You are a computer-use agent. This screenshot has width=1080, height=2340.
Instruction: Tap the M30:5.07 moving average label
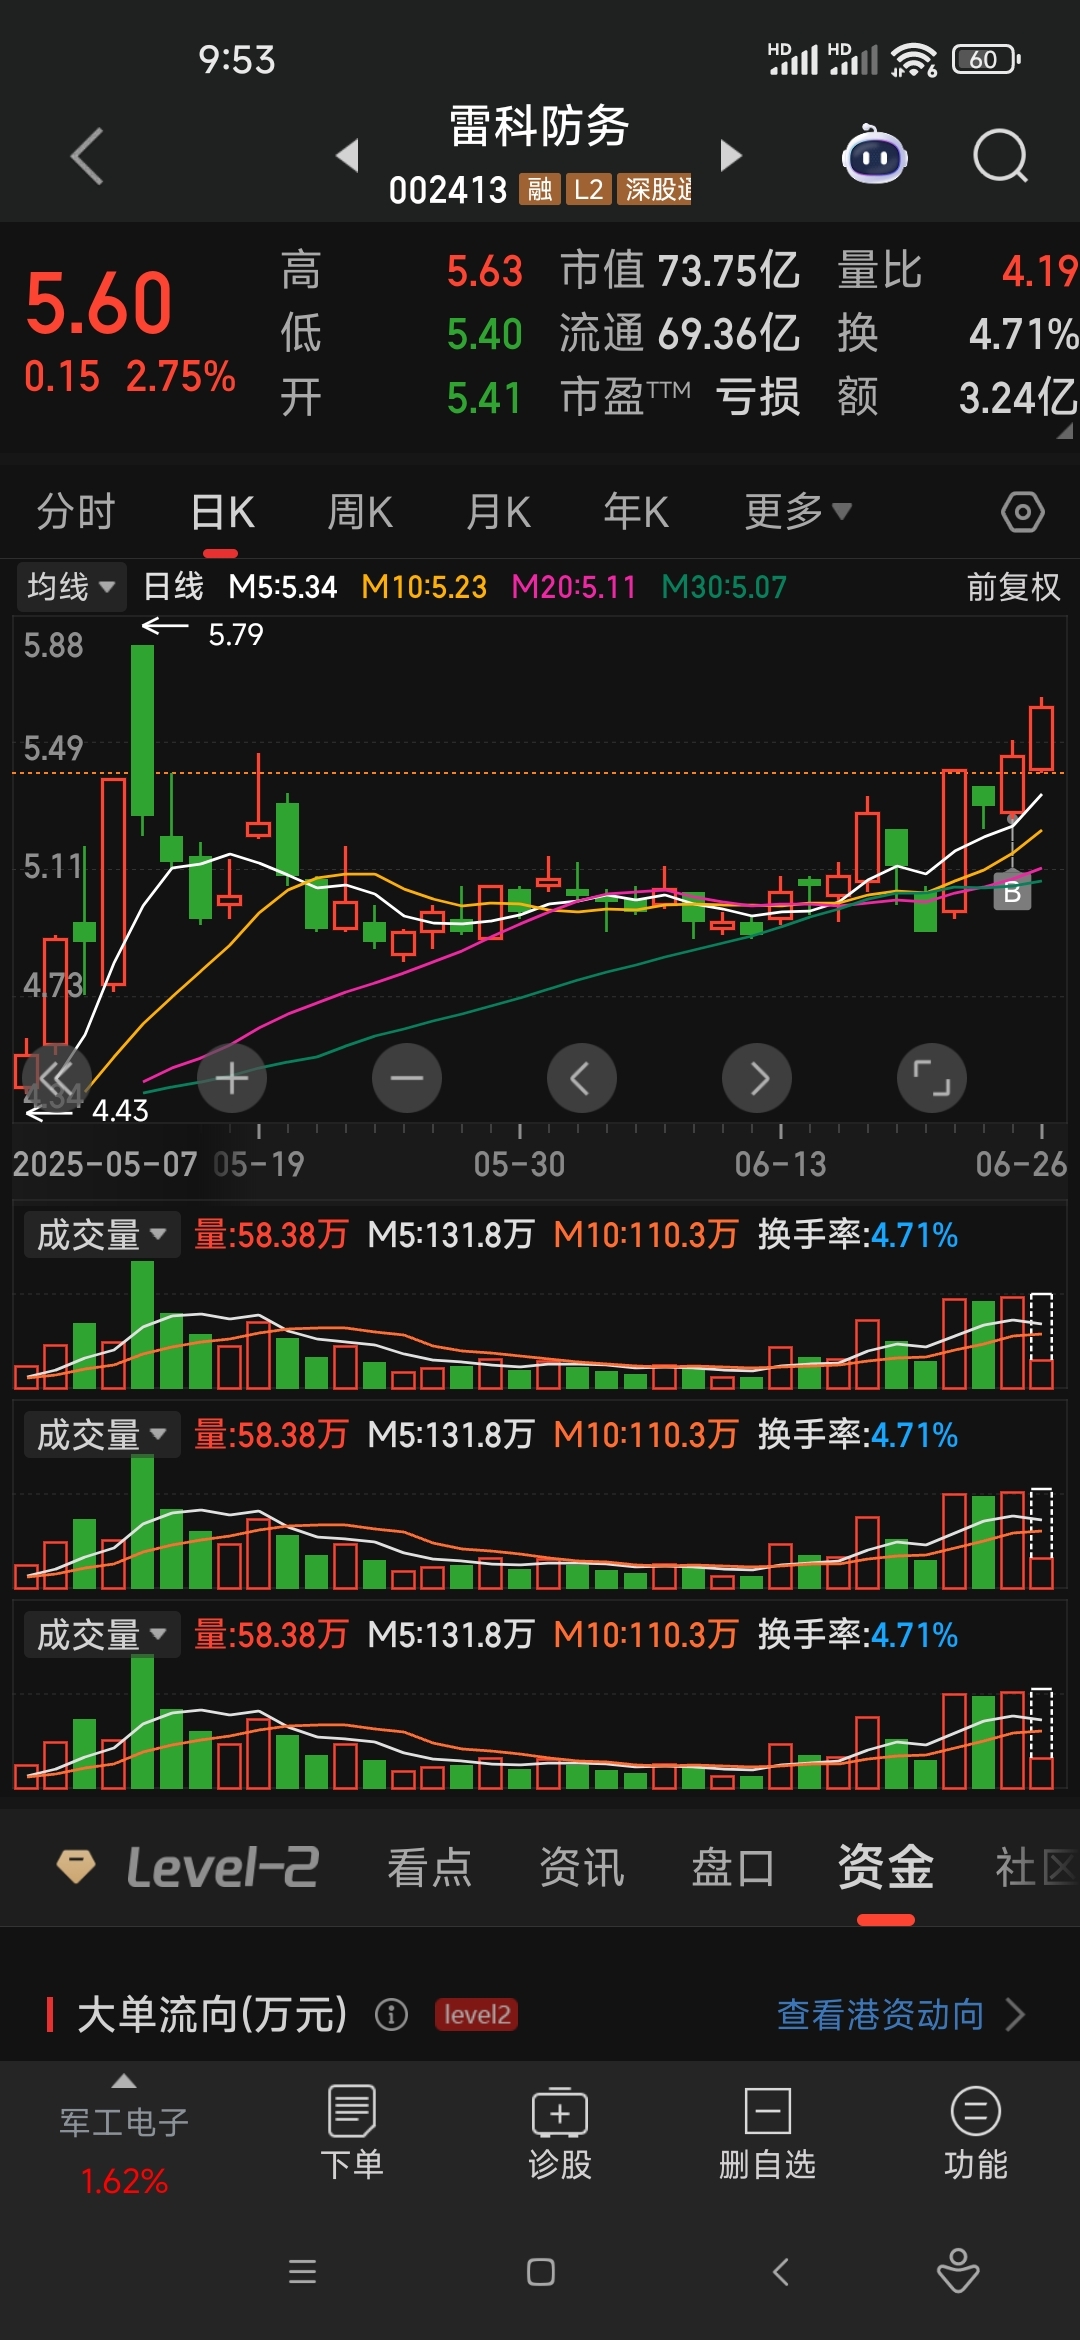pyautogui.click(x=724, y=587)
